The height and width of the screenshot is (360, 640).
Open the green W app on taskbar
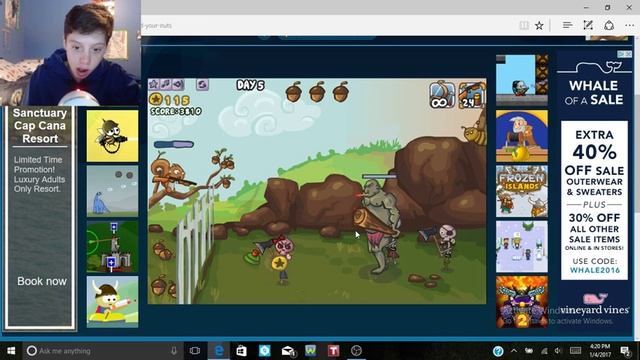[x=311, y=351]
